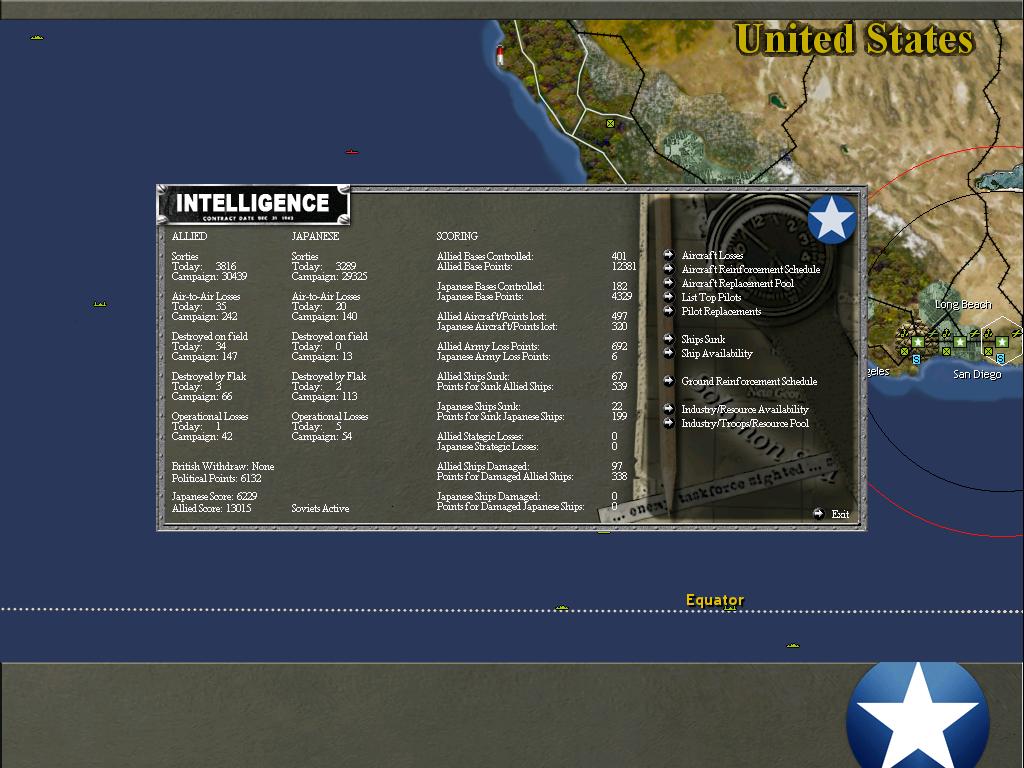Click the United States map title

click(854, 39)
